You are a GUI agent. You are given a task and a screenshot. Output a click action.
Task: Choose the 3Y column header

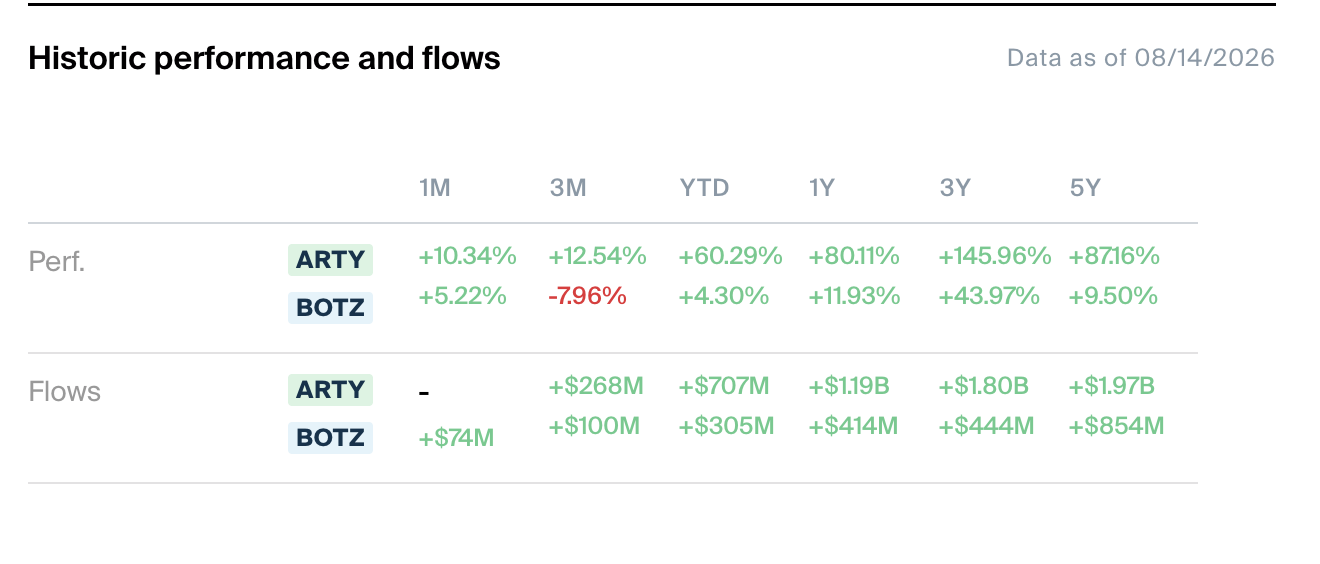click(x=955, y=188)
